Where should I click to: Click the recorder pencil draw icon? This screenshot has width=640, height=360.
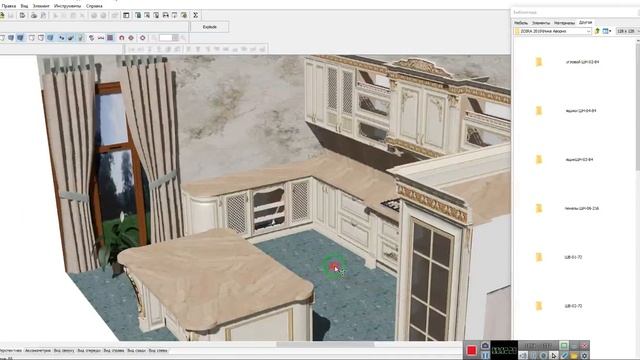(564, 356)
